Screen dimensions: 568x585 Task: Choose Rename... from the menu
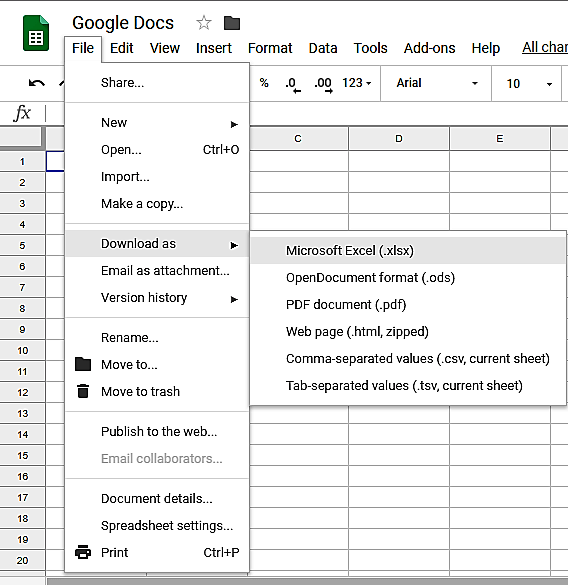click(157, 337)
